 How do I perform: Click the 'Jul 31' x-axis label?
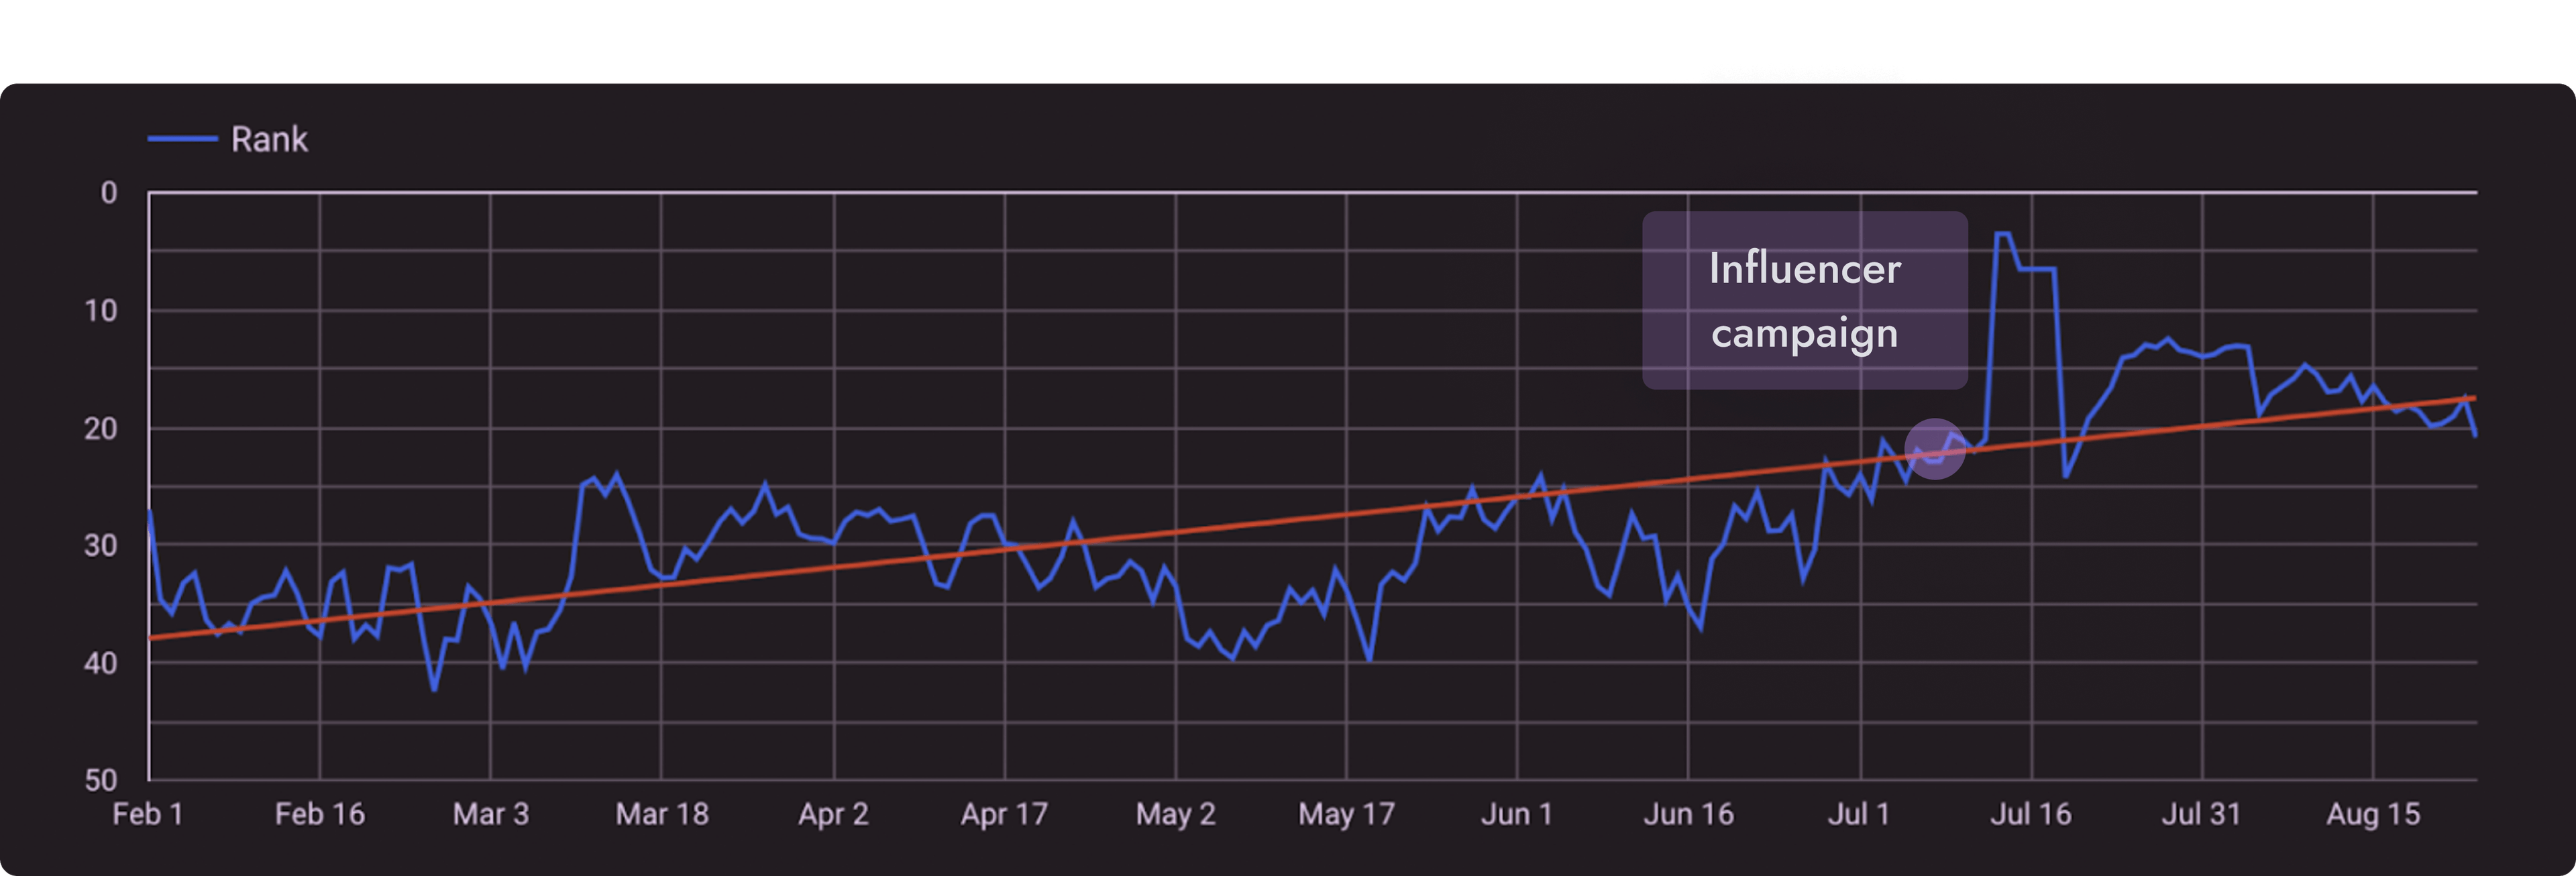(2201, 814)
